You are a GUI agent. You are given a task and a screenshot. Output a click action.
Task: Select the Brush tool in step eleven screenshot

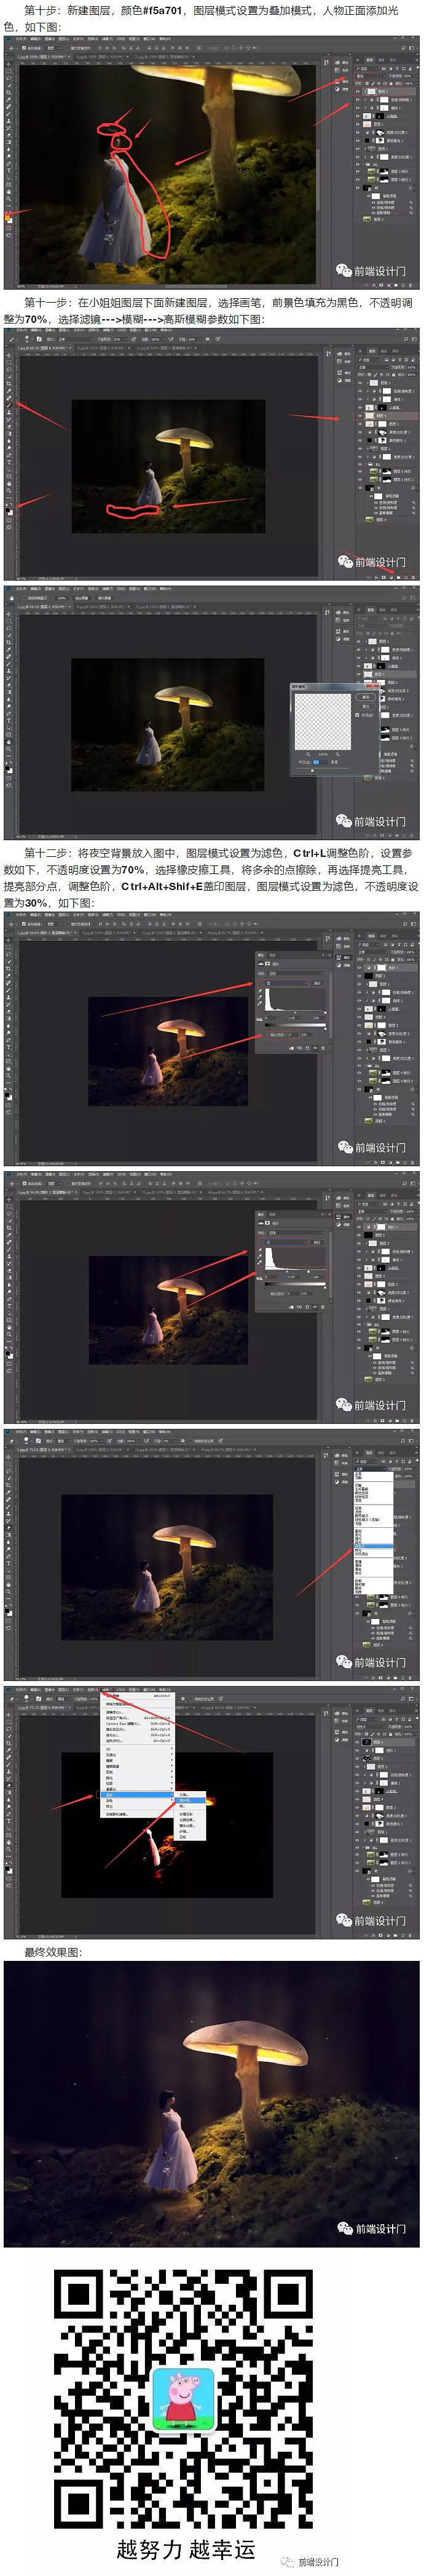coord(9,406)
